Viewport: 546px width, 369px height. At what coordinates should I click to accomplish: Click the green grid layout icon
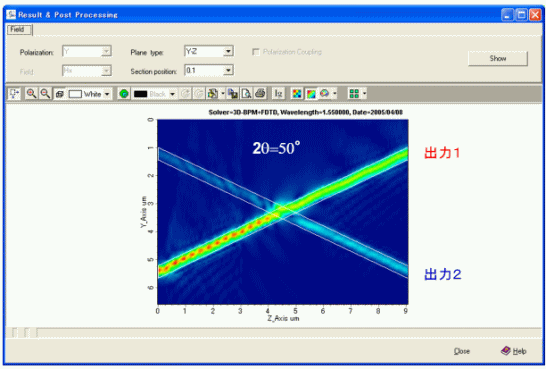point(354,94)
